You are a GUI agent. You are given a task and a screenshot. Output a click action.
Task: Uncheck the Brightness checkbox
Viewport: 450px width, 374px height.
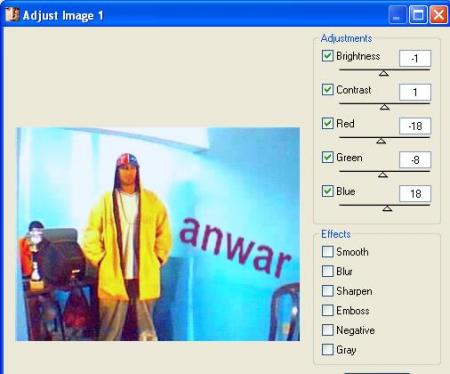point(327,56)
